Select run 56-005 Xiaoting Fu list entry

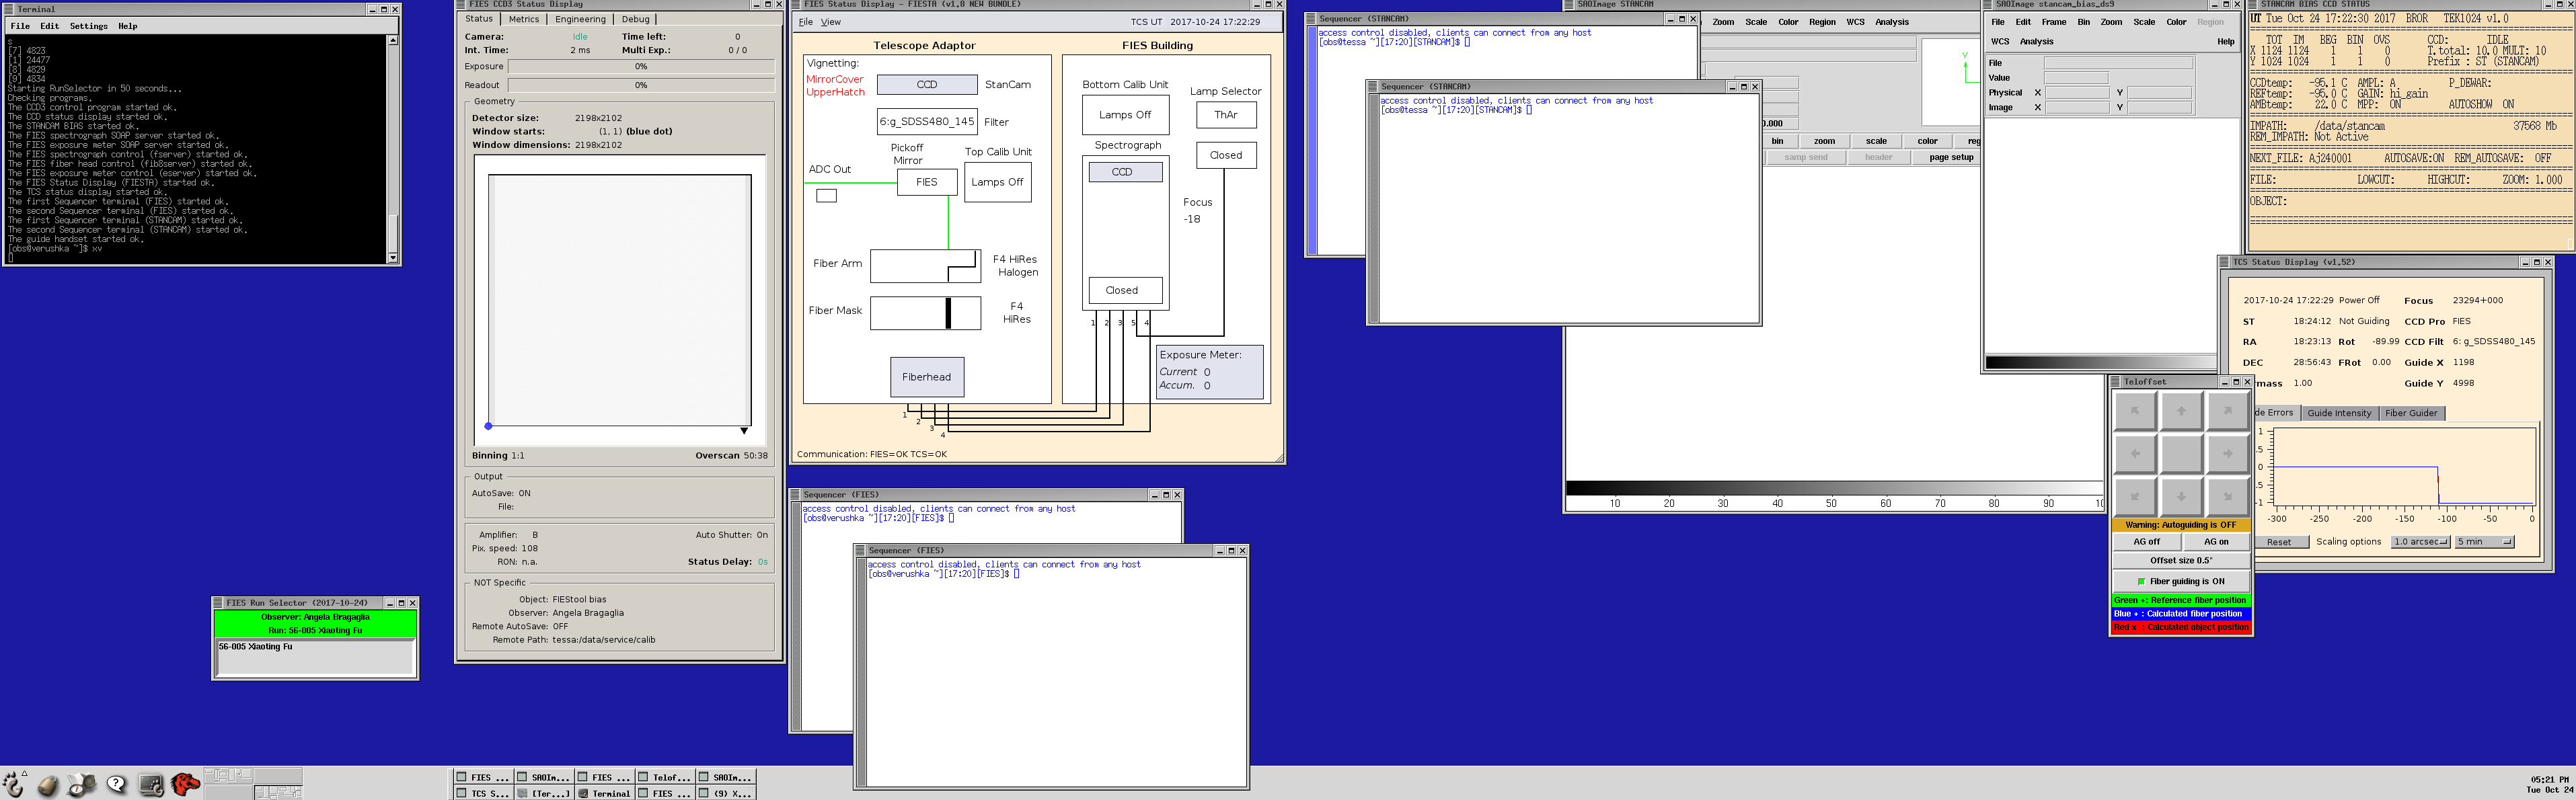click(x=256, y=647)
